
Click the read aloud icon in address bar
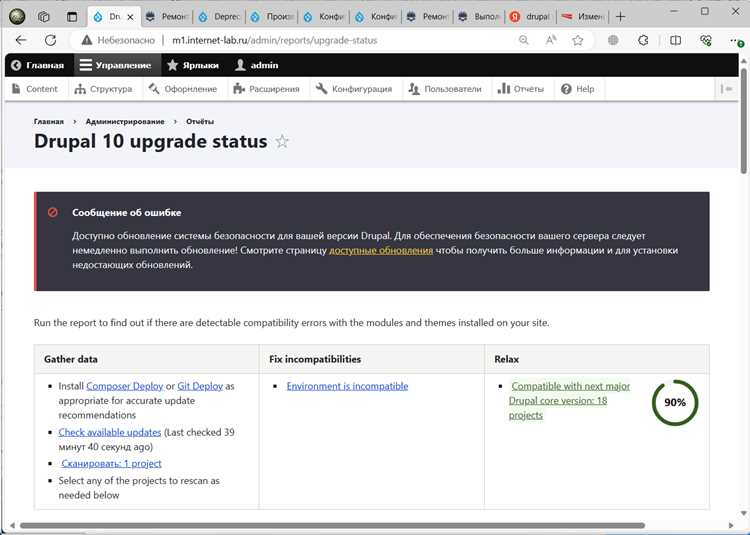point(551,40)
